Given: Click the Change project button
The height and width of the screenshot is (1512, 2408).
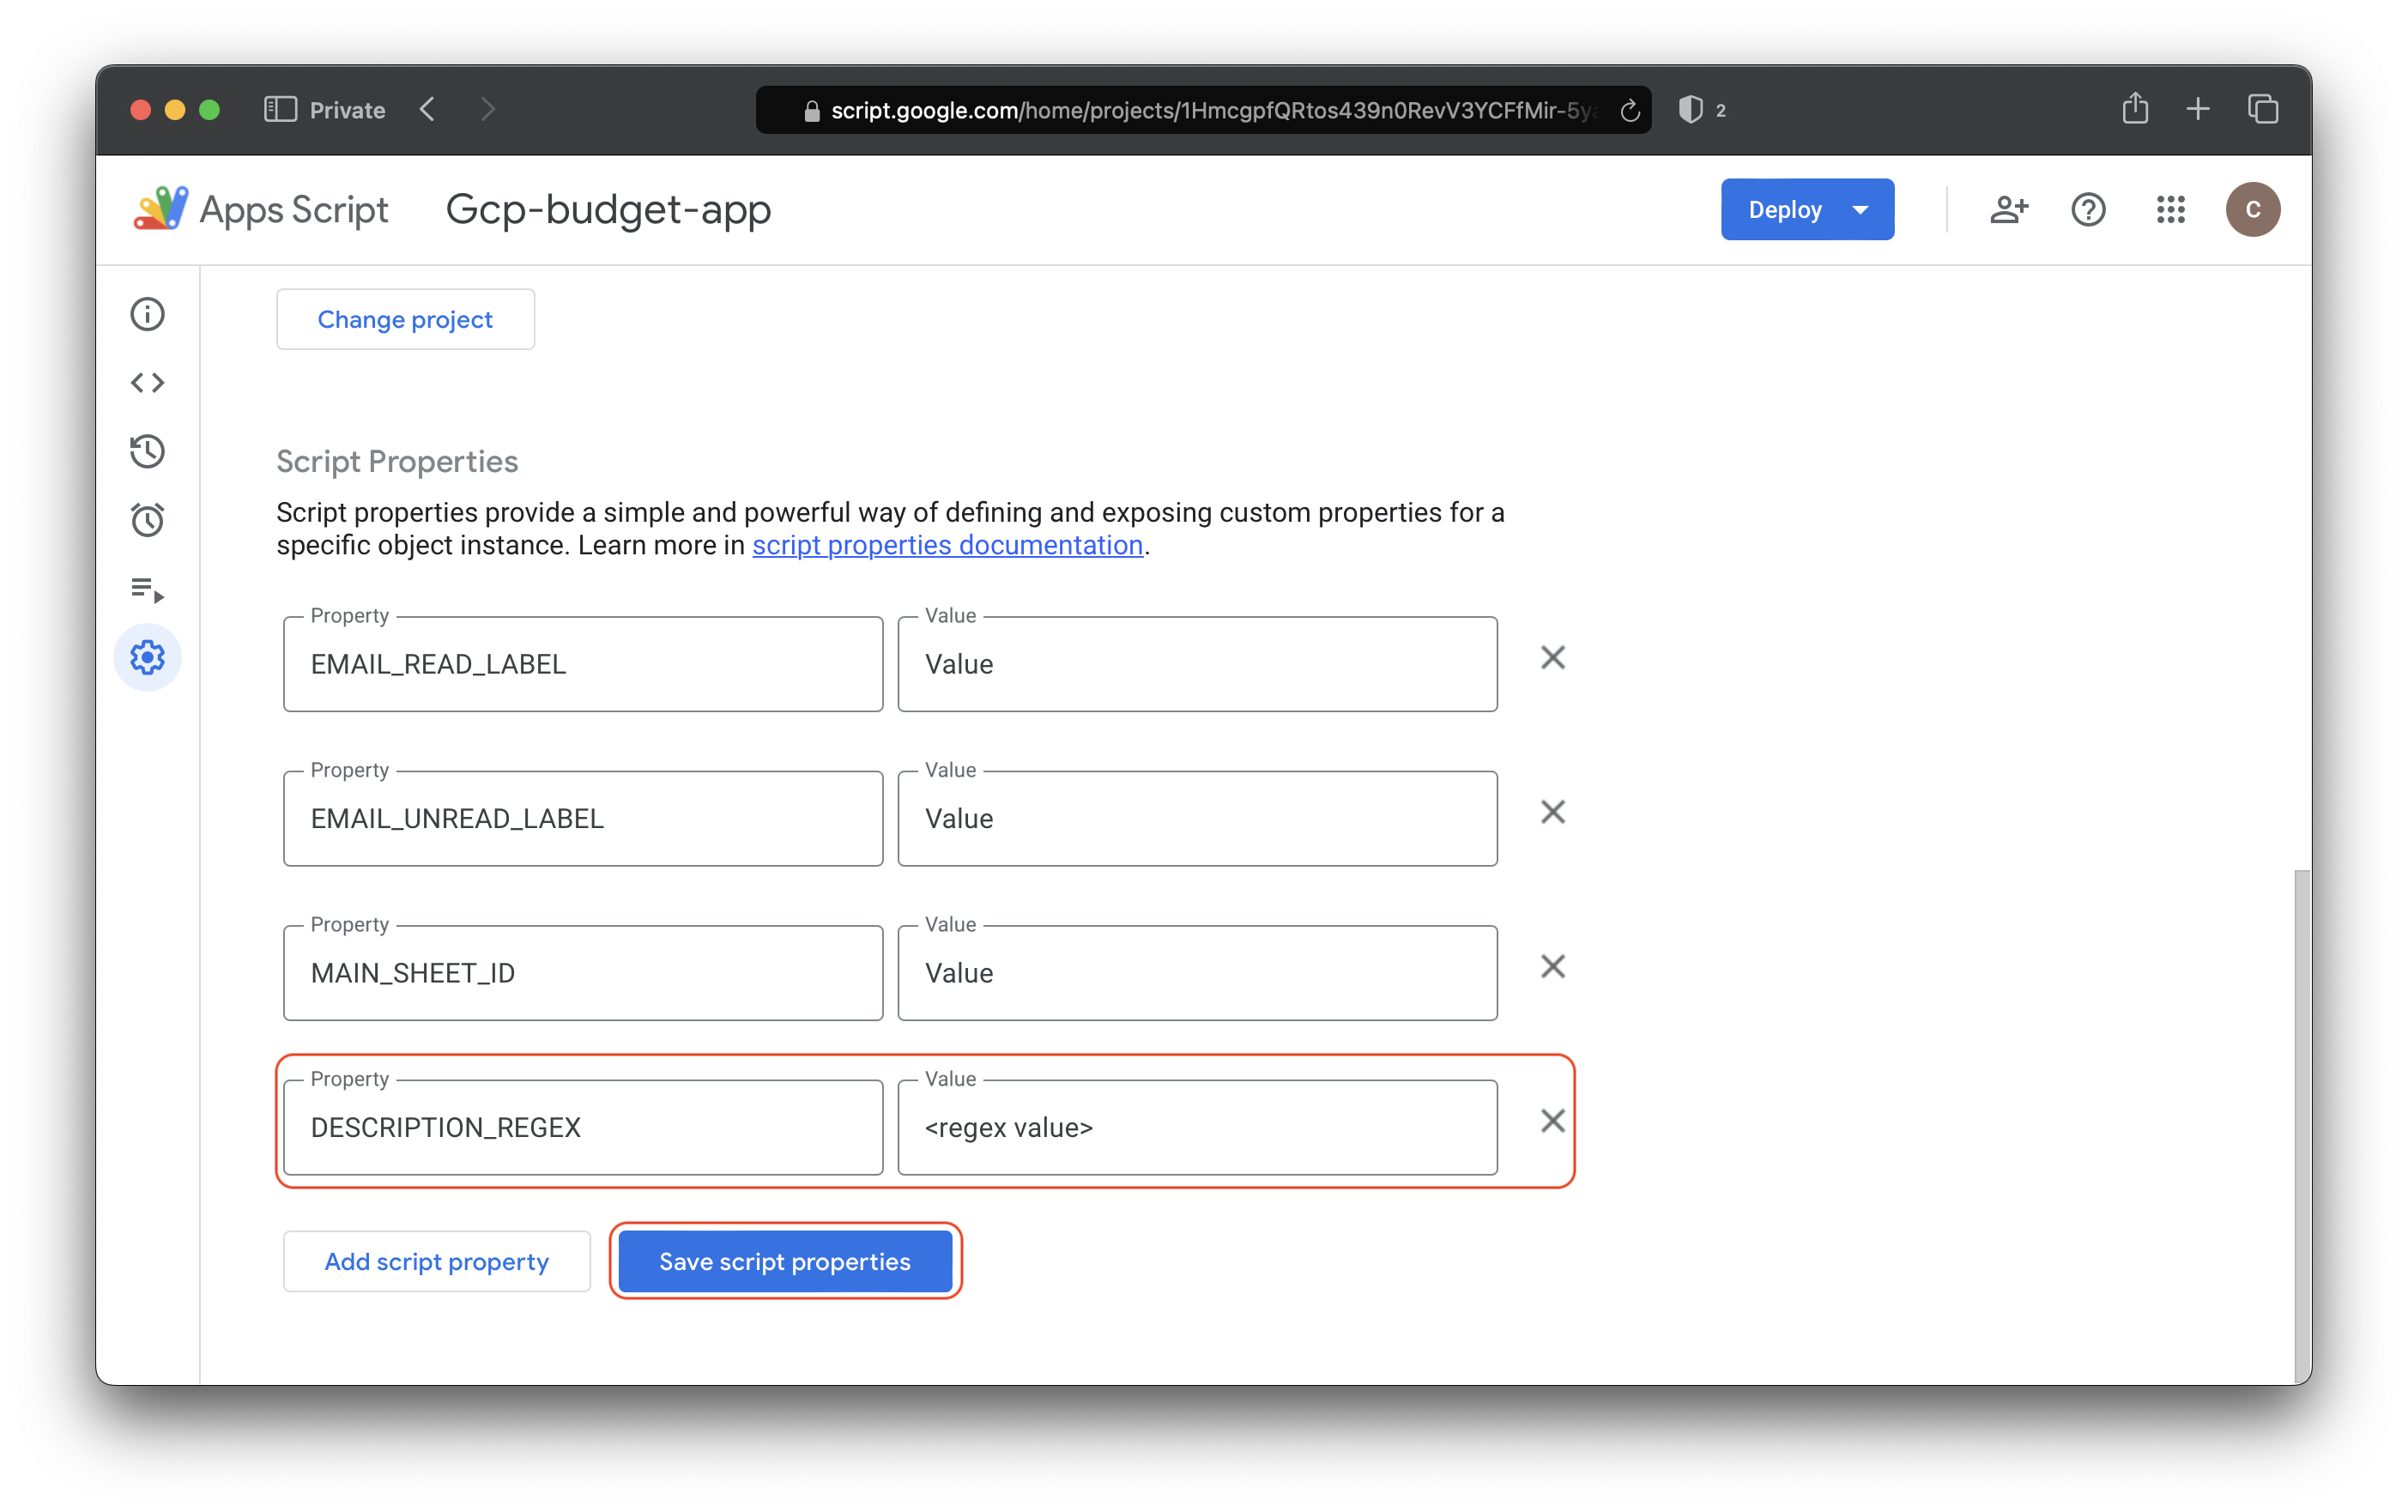Looking at the screenshot, I should point(405,320).
